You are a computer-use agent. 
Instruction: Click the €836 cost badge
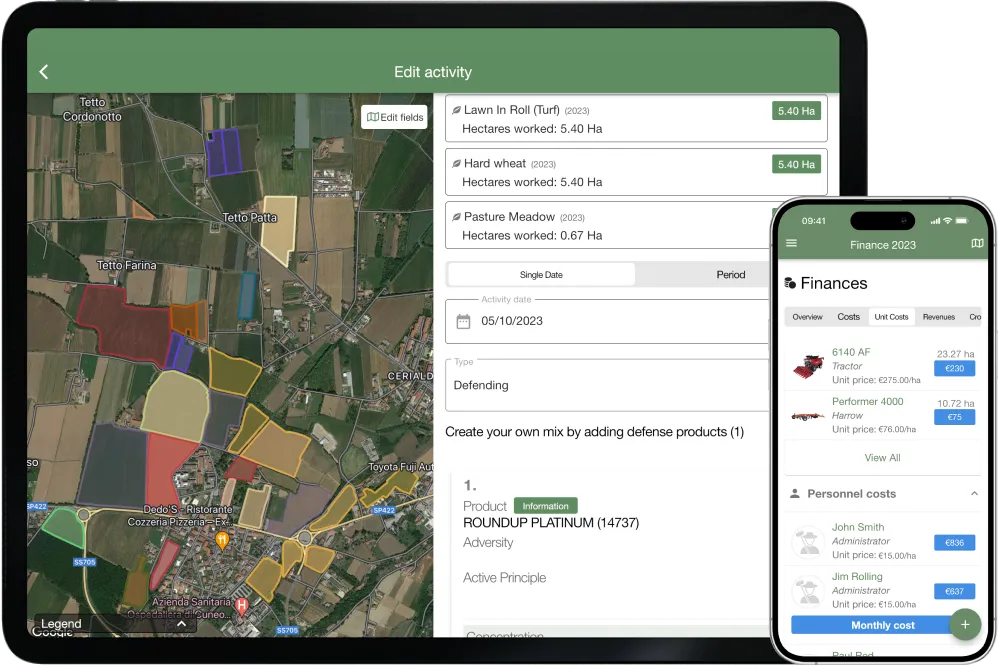click(954, 543)
